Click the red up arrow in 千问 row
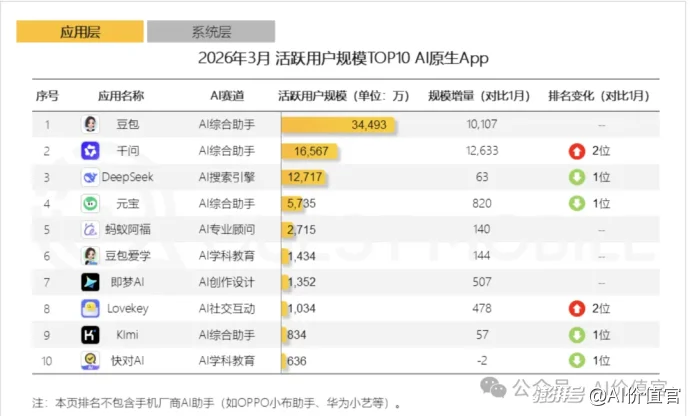 (577, 151)
